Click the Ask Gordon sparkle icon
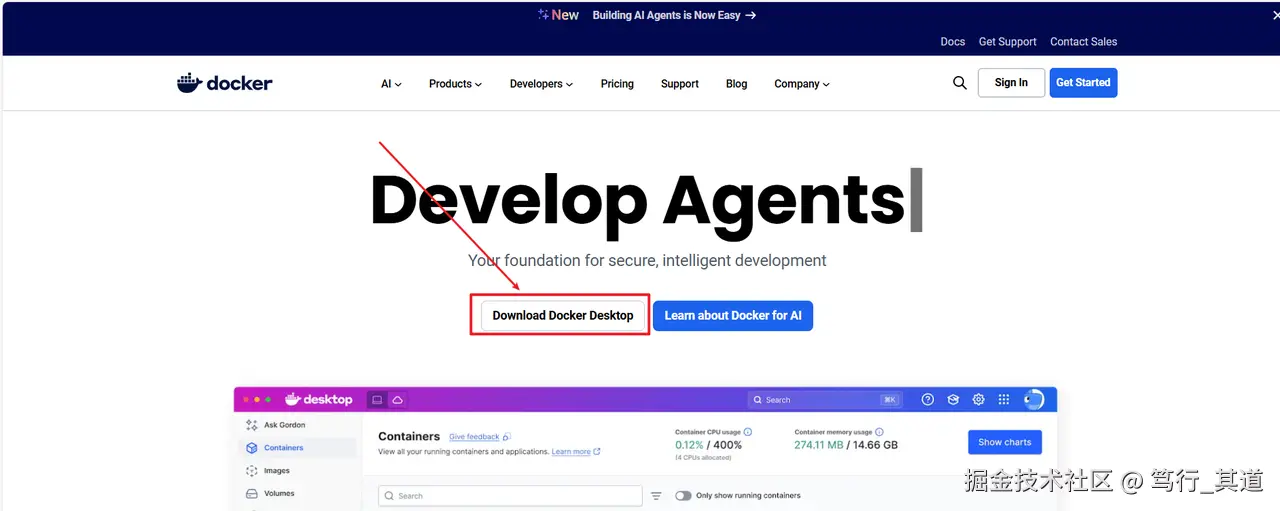This screenshot has width=1280, height=511. 251,425
